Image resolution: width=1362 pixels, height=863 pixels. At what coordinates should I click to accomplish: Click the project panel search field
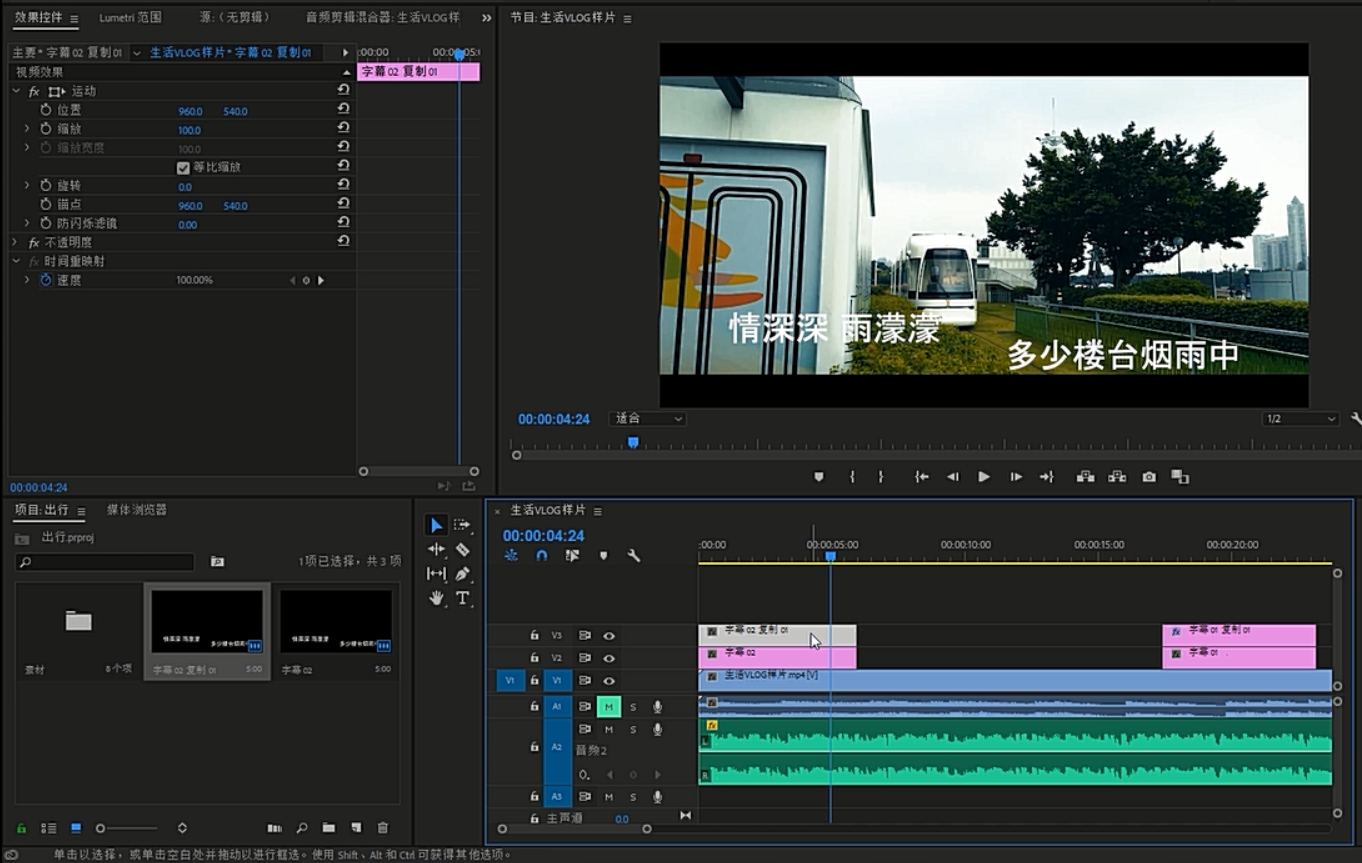pyautogui.click(x=105, y=563)
